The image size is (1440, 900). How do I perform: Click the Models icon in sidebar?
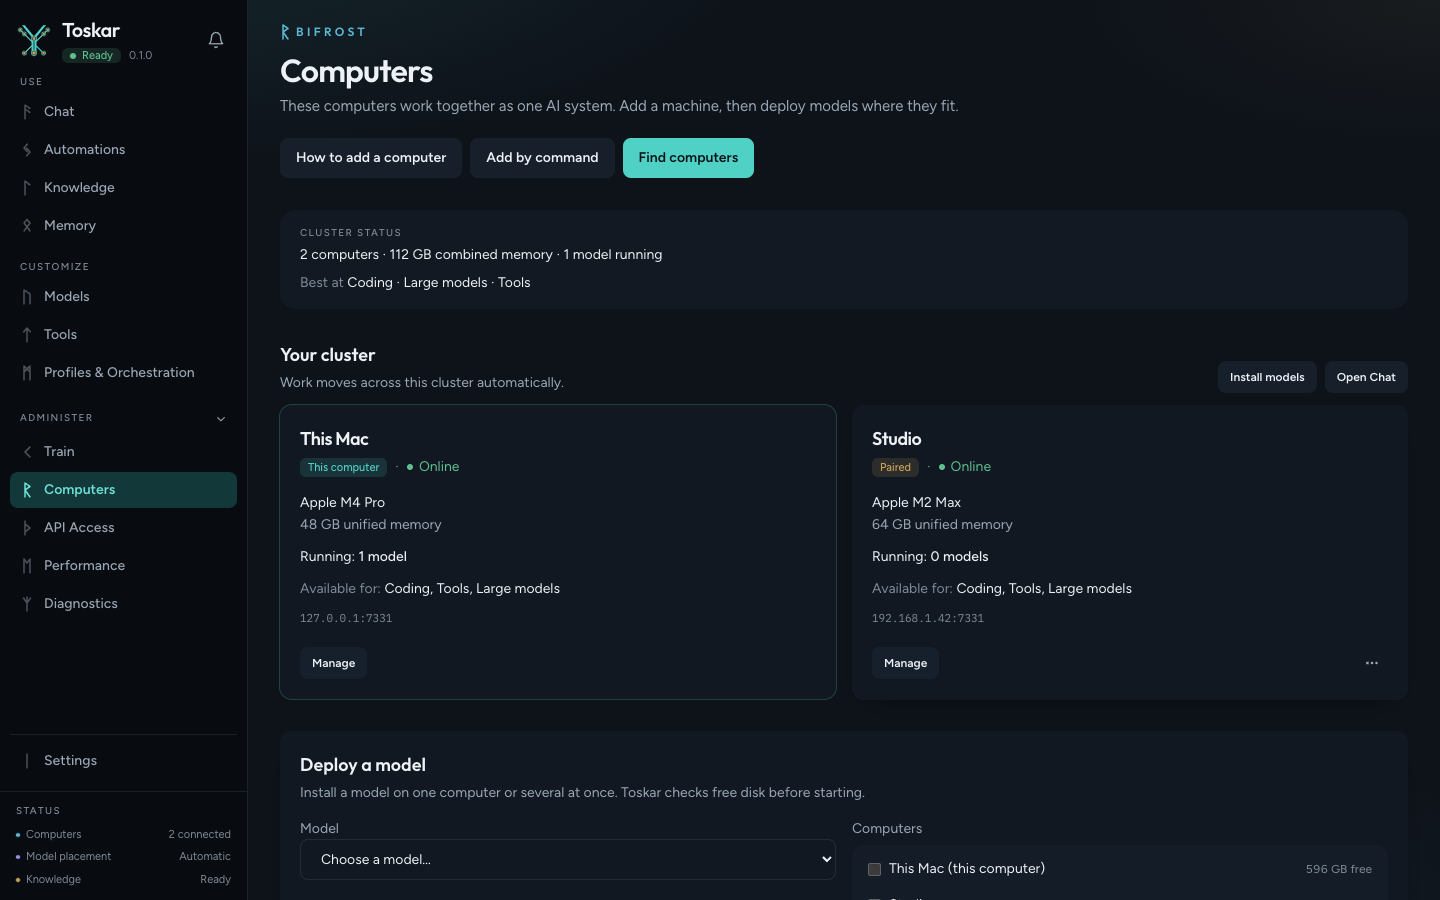point(27,297)
